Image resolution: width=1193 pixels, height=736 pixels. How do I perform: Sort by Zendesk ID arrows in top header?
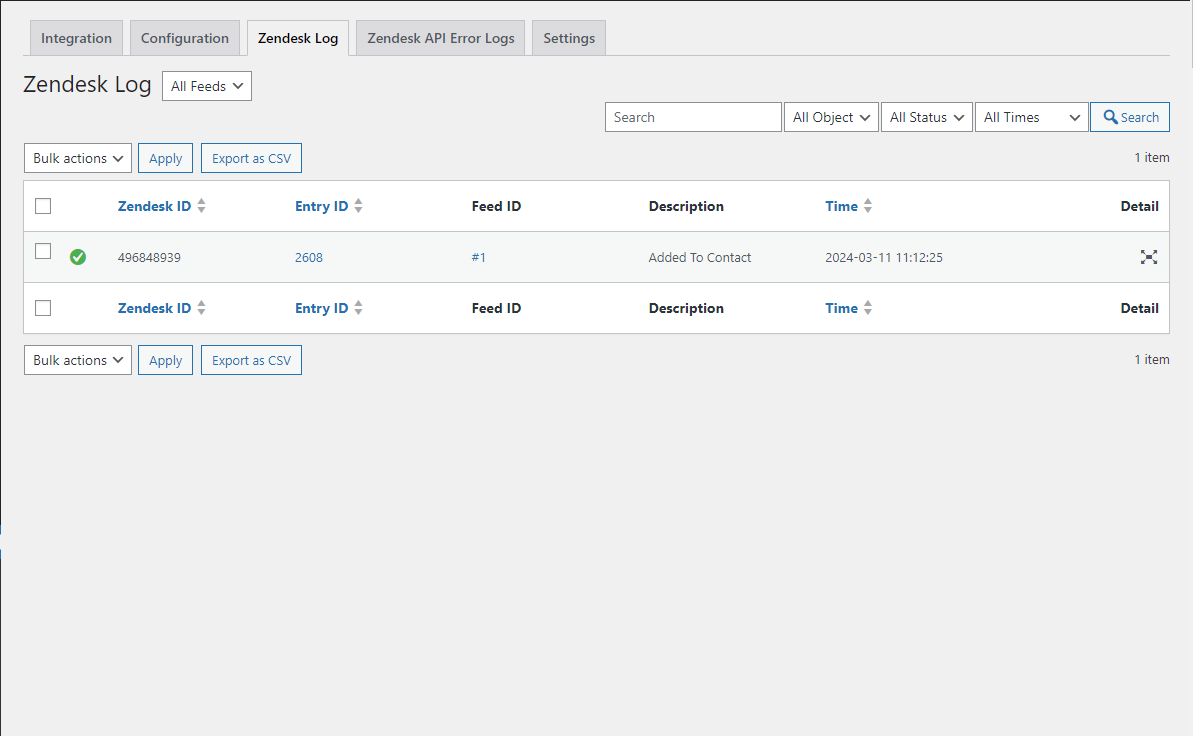tap(202, 206)
